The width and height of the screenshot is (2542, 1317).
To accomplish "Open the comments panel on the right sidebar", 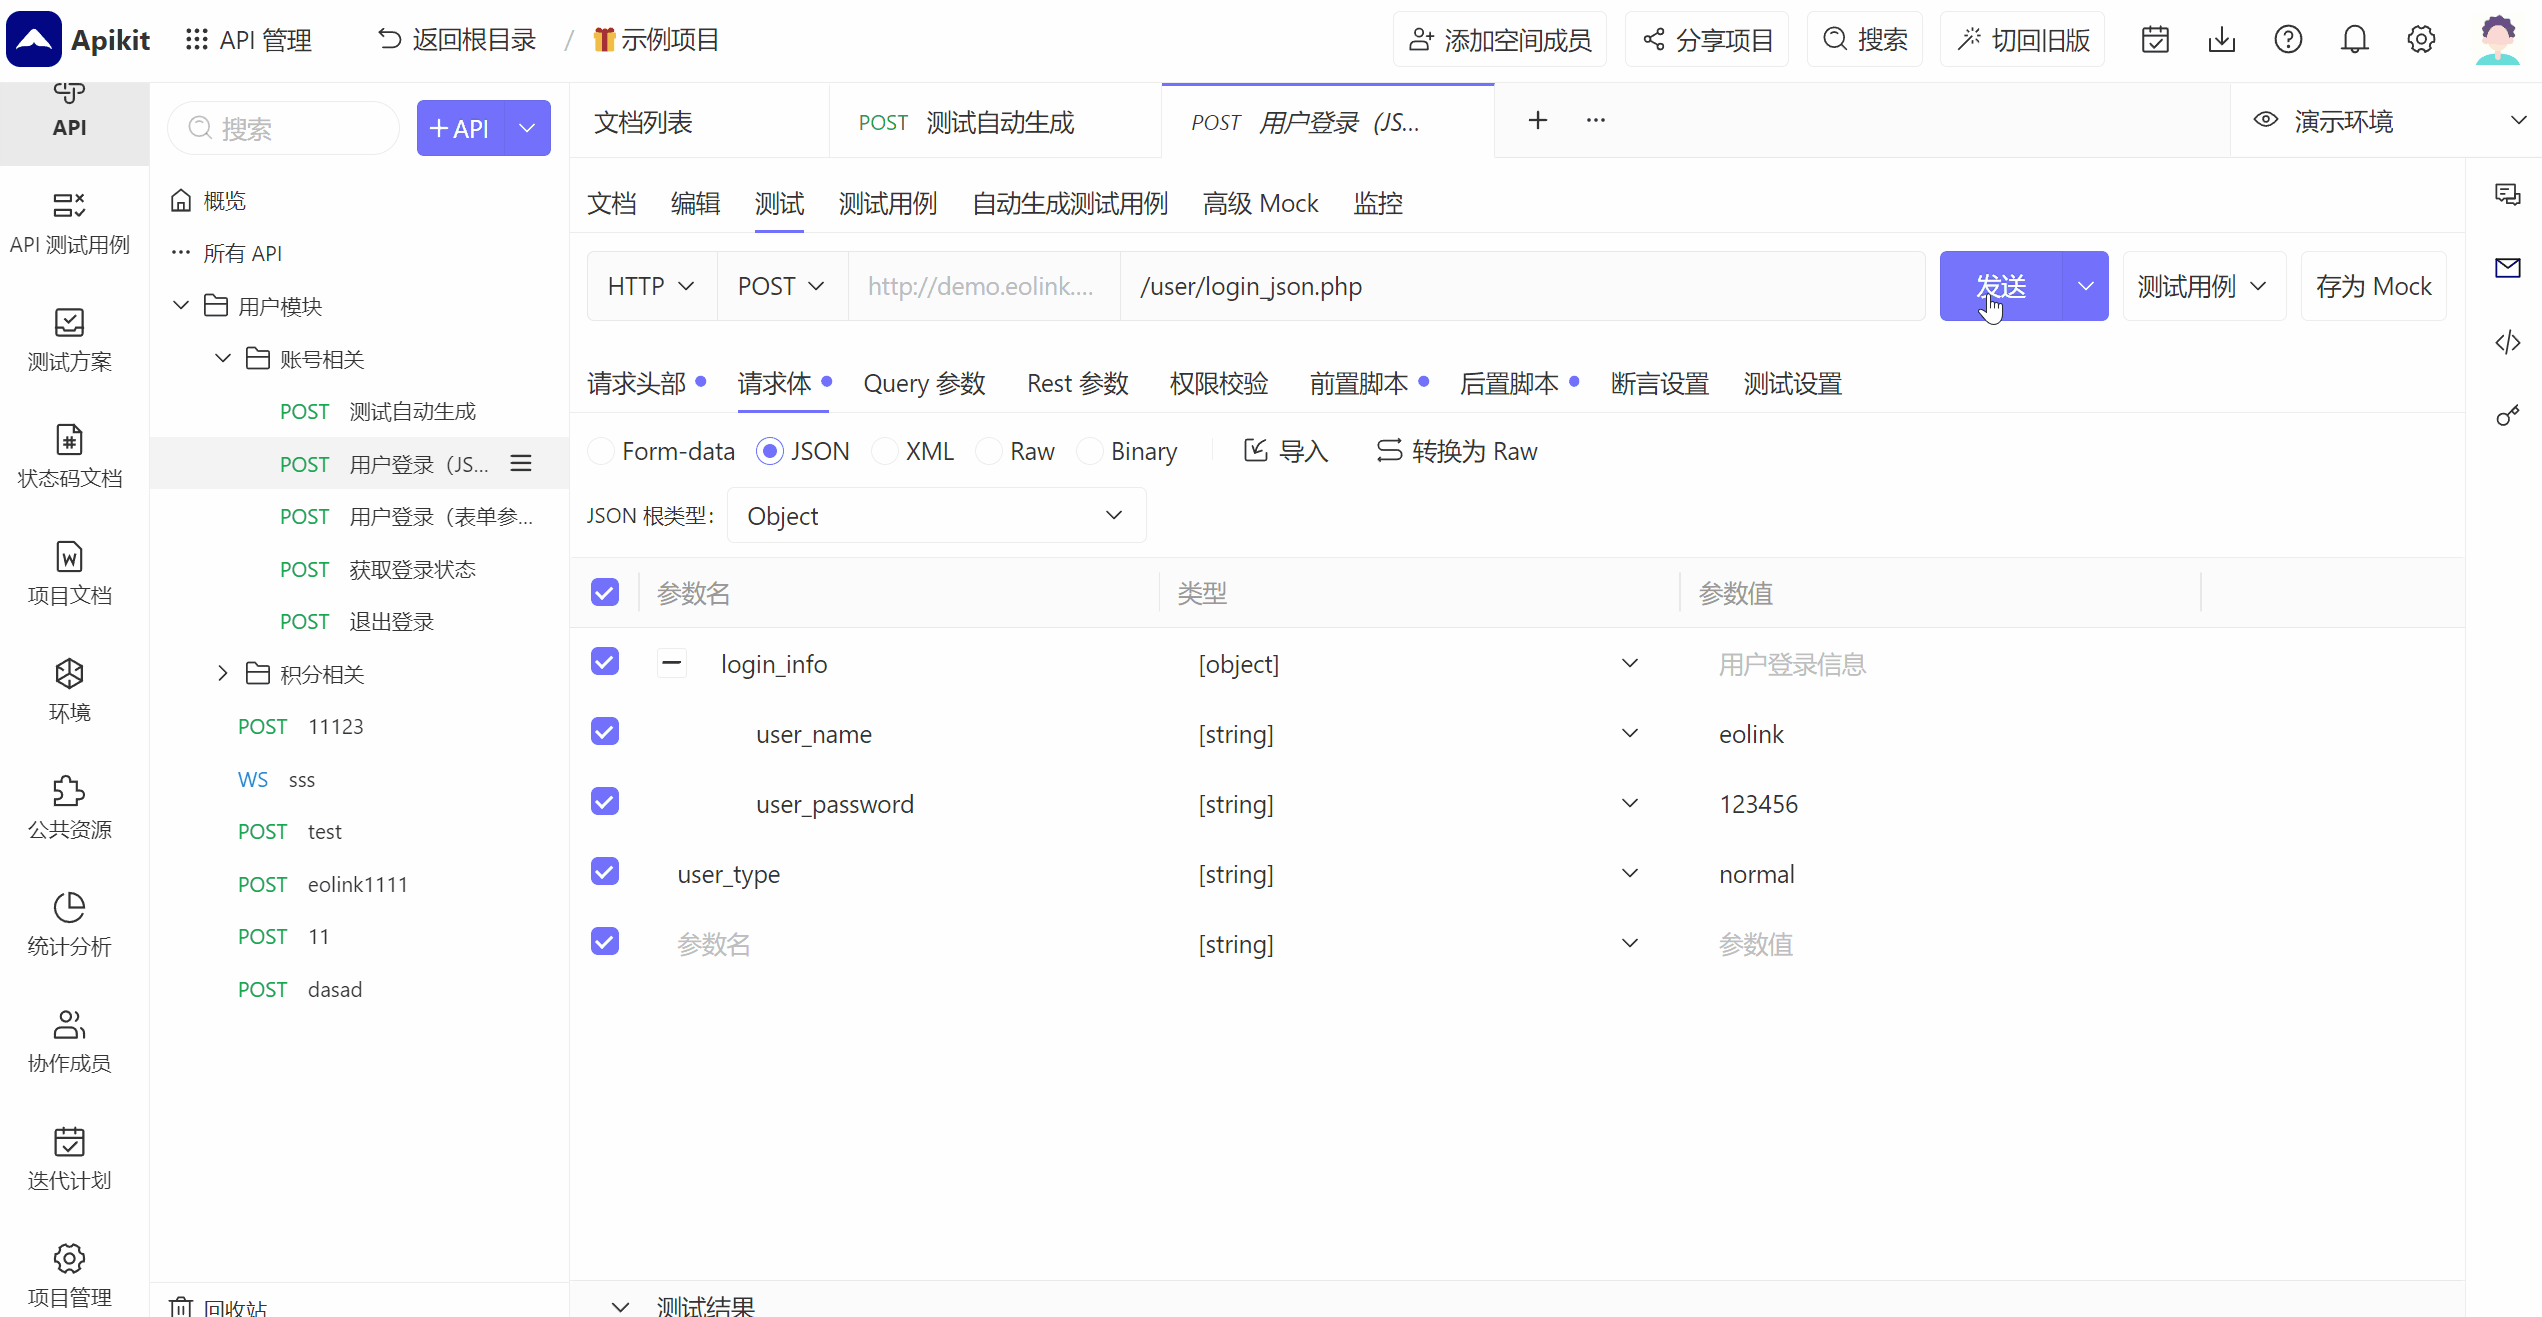I will pyautogui.click(x=2508, y=194).
